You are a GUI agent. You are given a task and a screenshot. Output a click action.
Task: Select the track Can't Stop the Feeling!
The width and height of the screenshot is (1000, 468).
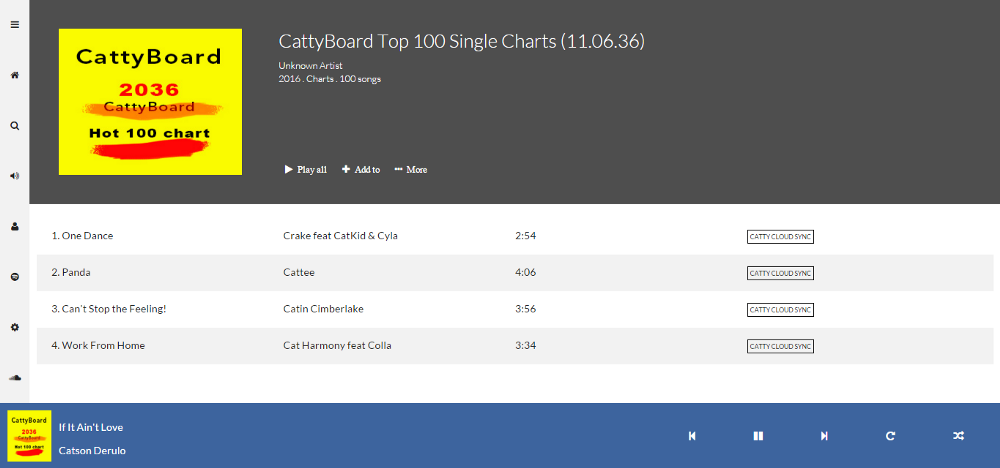(x=114, y=309)
